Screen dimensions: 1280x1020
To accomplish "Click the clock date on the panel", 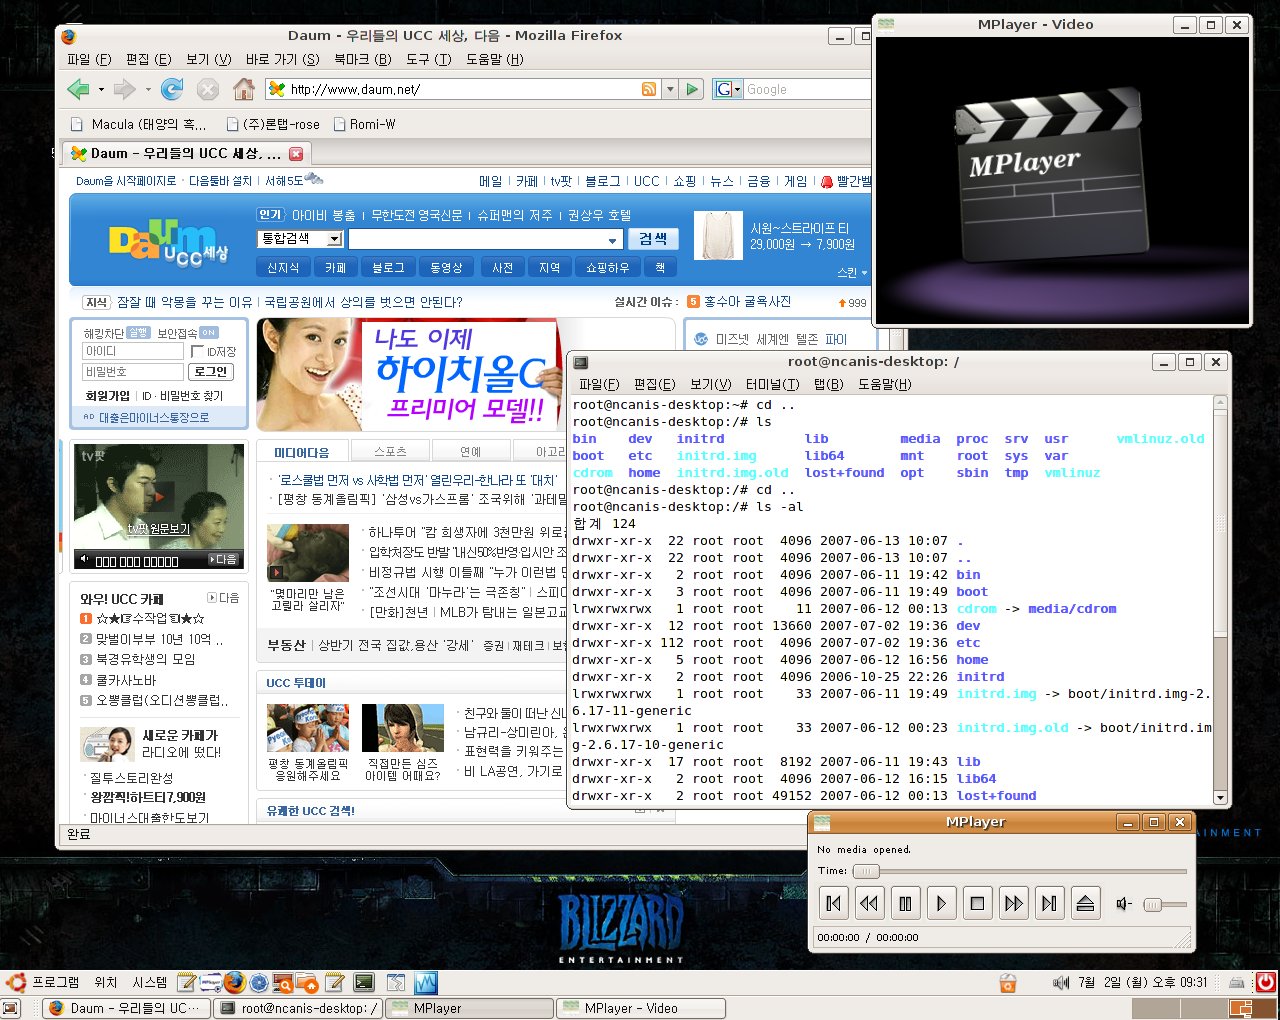I will click(x=1142, y=983).
